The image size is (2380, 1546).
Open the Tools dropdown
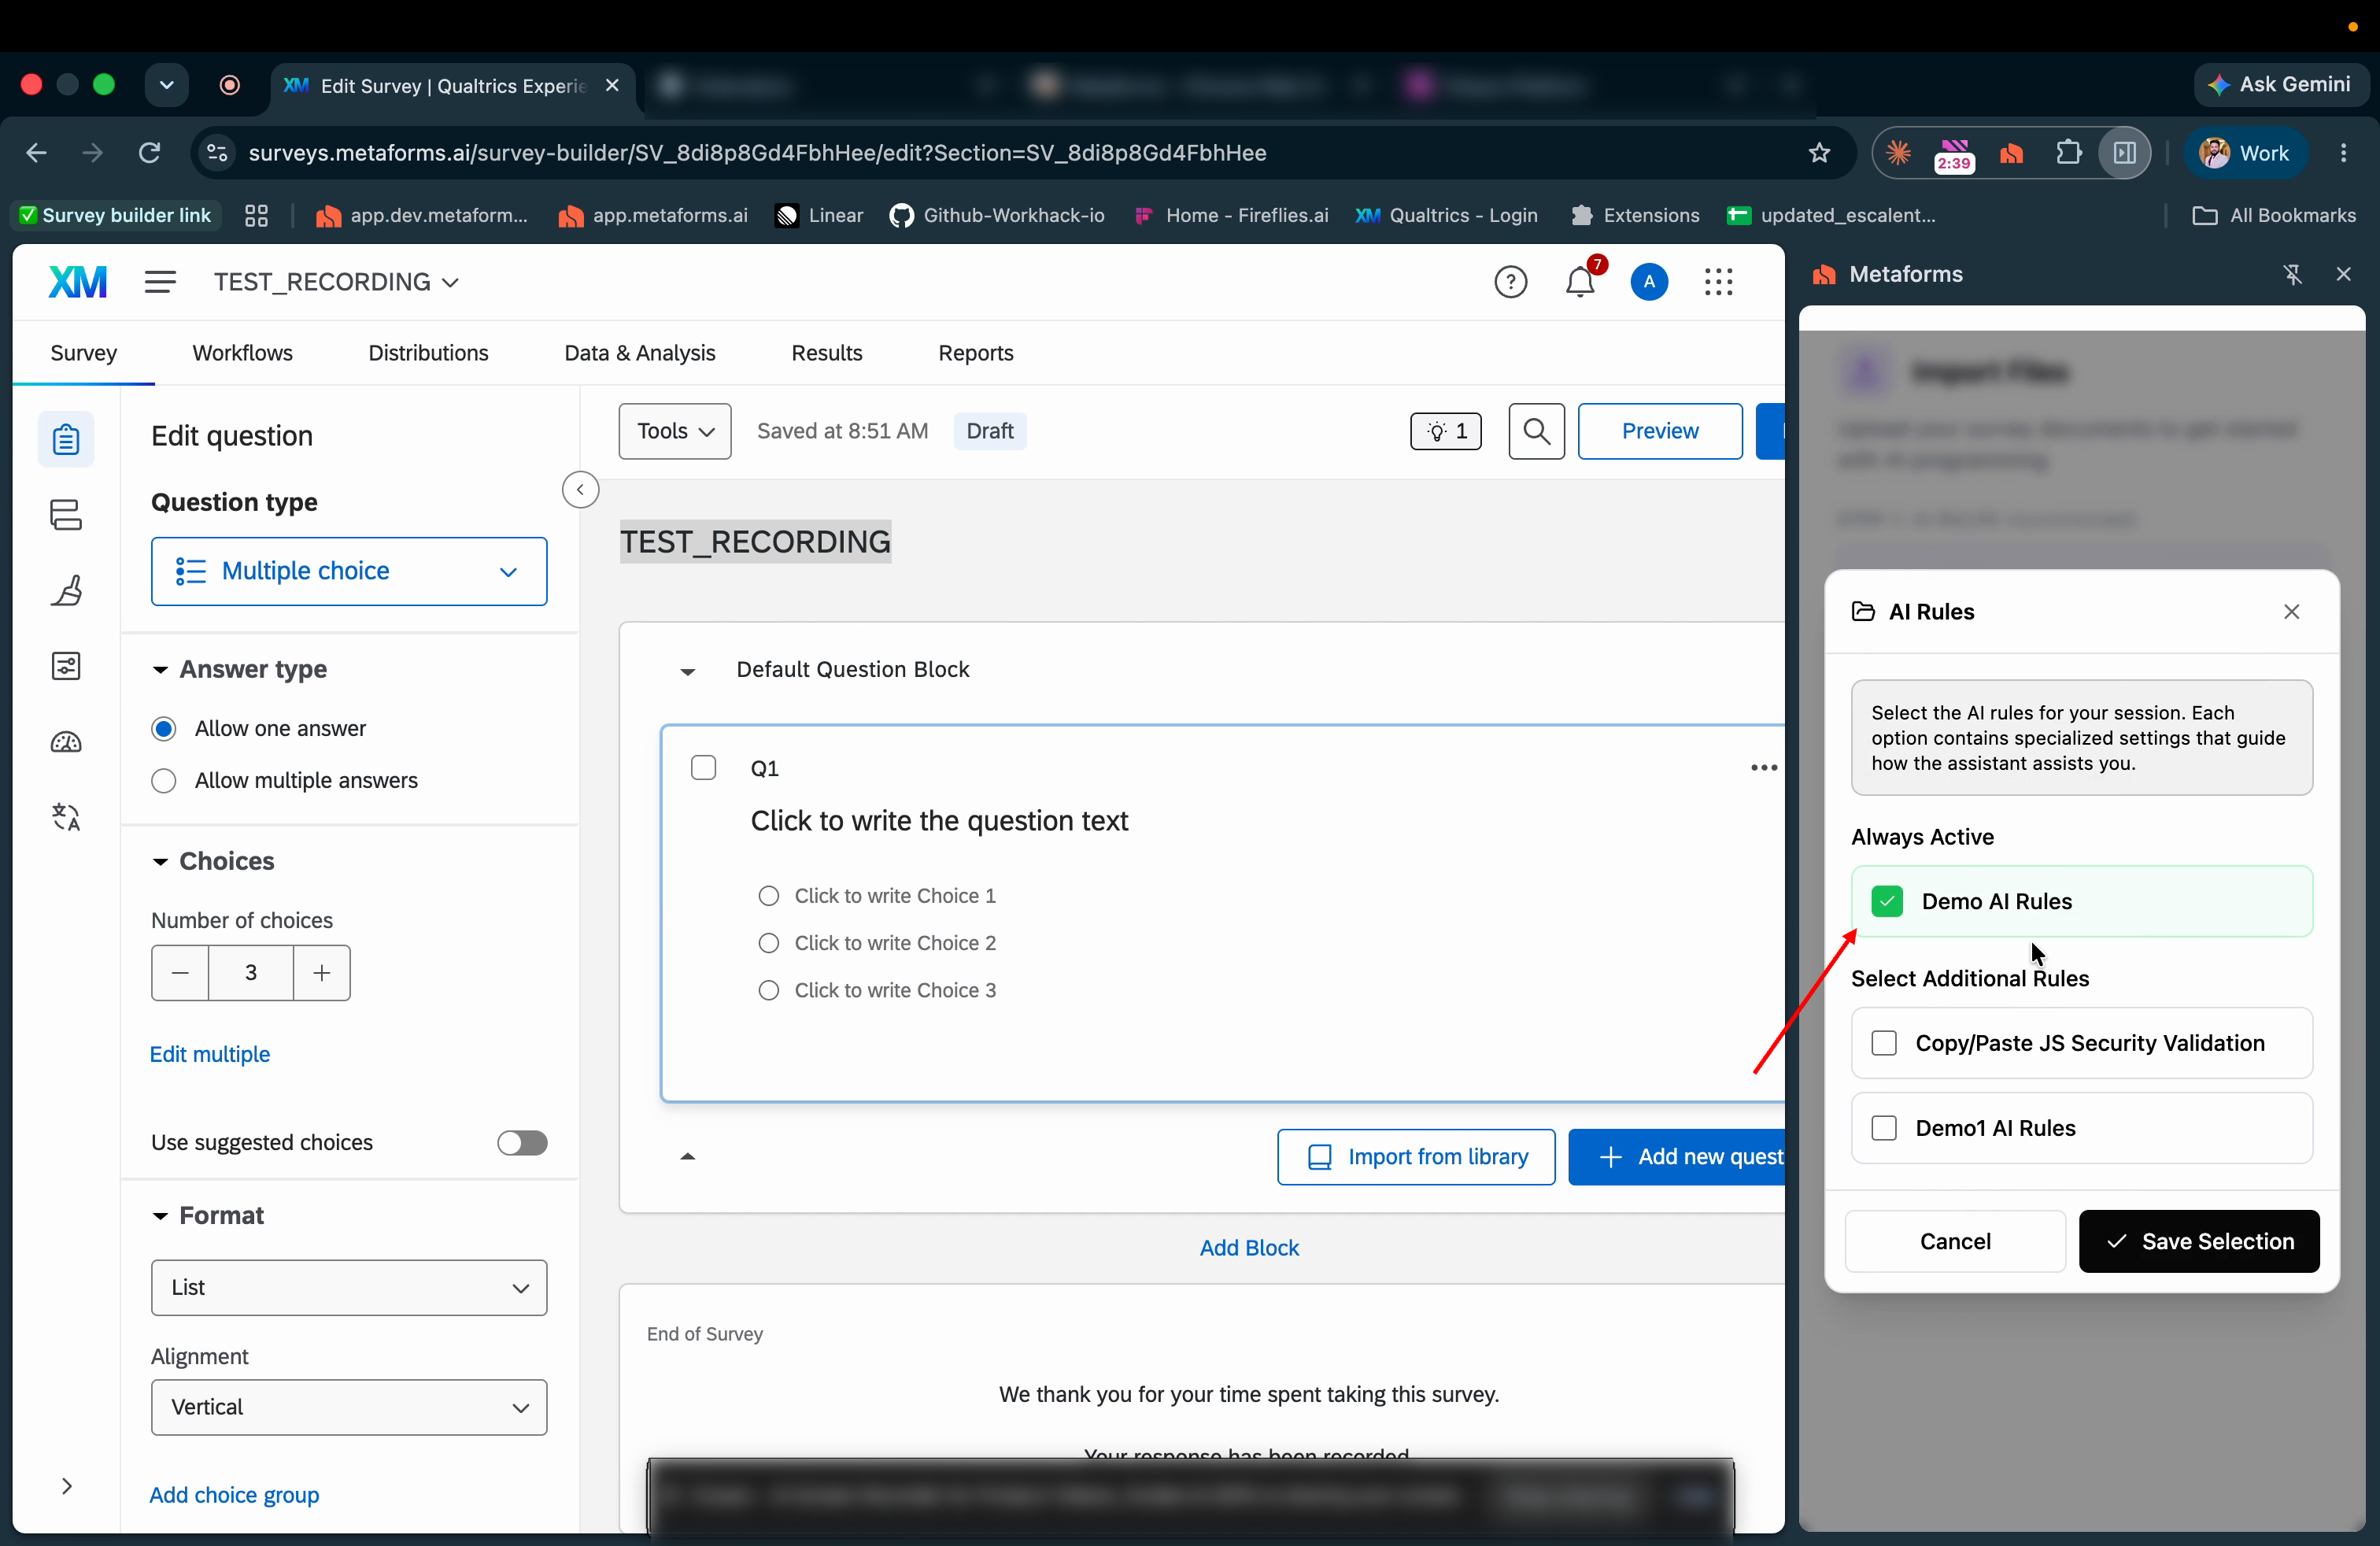[x=675, y=431]
